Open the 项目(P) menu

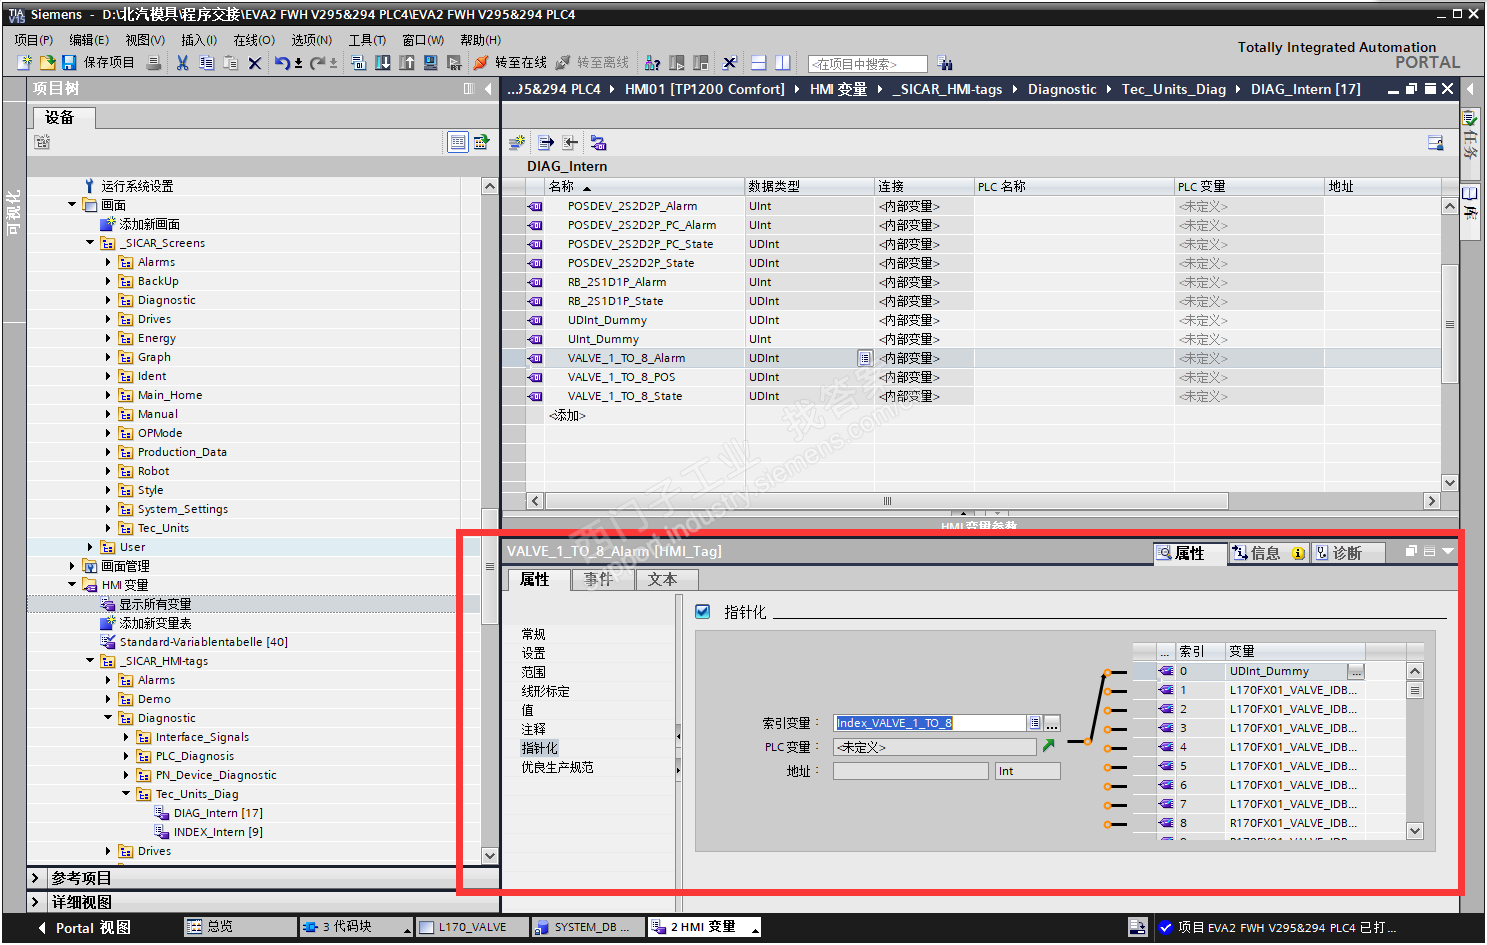pyautogui.click(x=34, y=40)
